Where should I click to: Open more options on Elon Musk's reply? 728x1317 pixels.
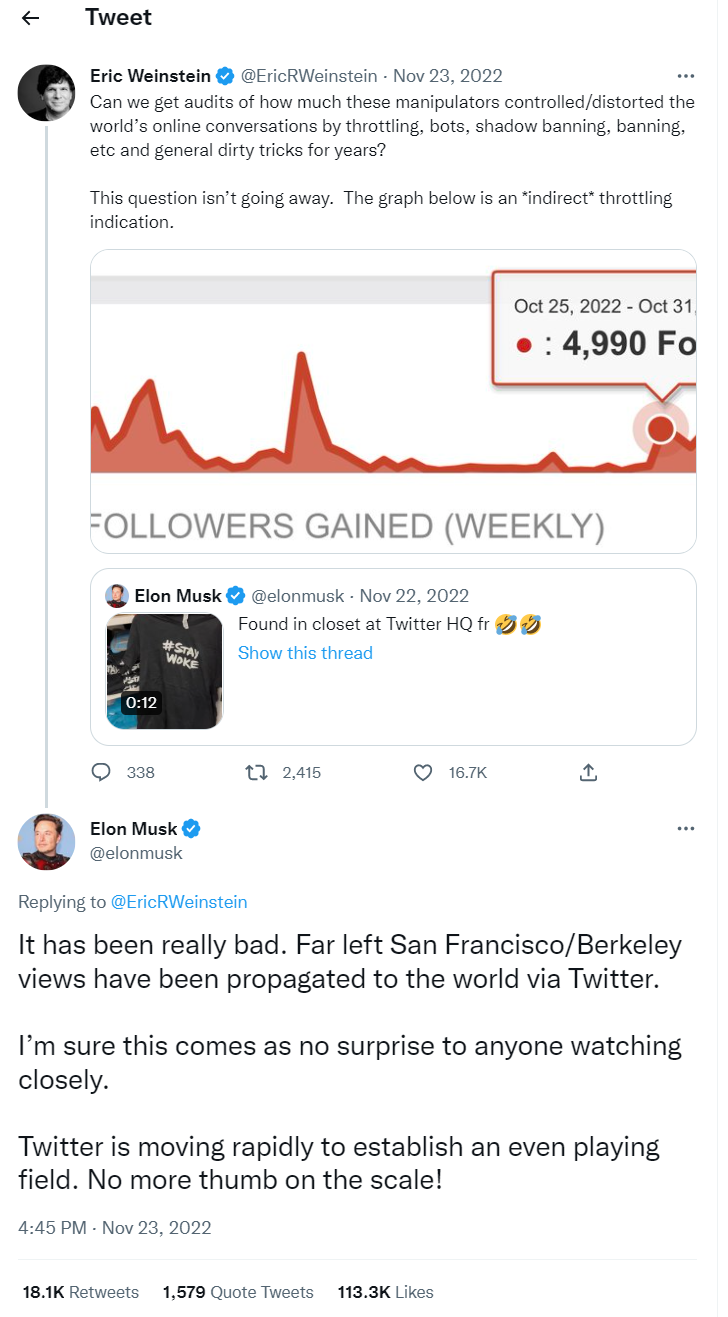[x=685, y=829]
